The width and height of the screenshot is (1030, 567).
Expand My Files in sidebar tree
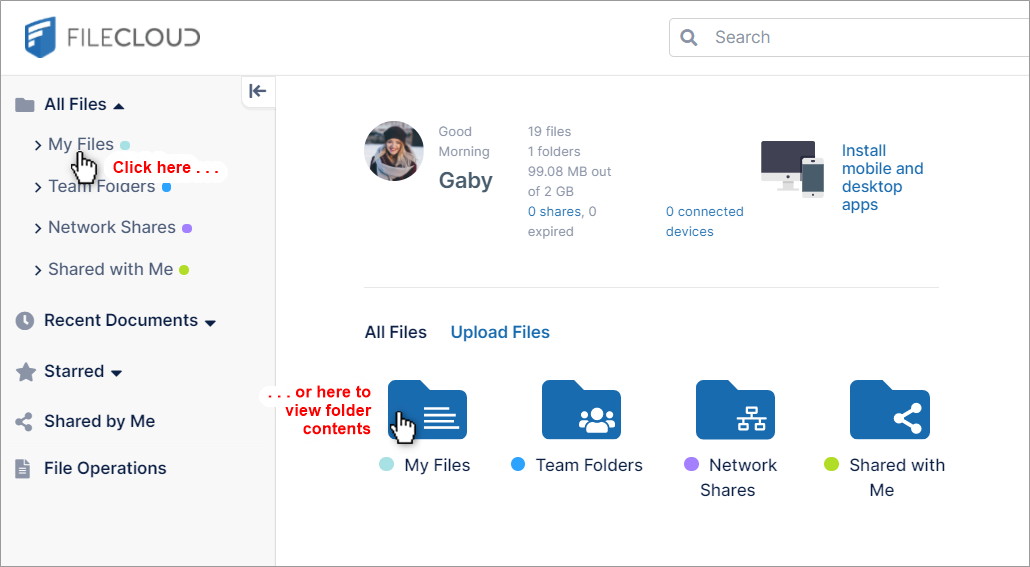point(38,145)
